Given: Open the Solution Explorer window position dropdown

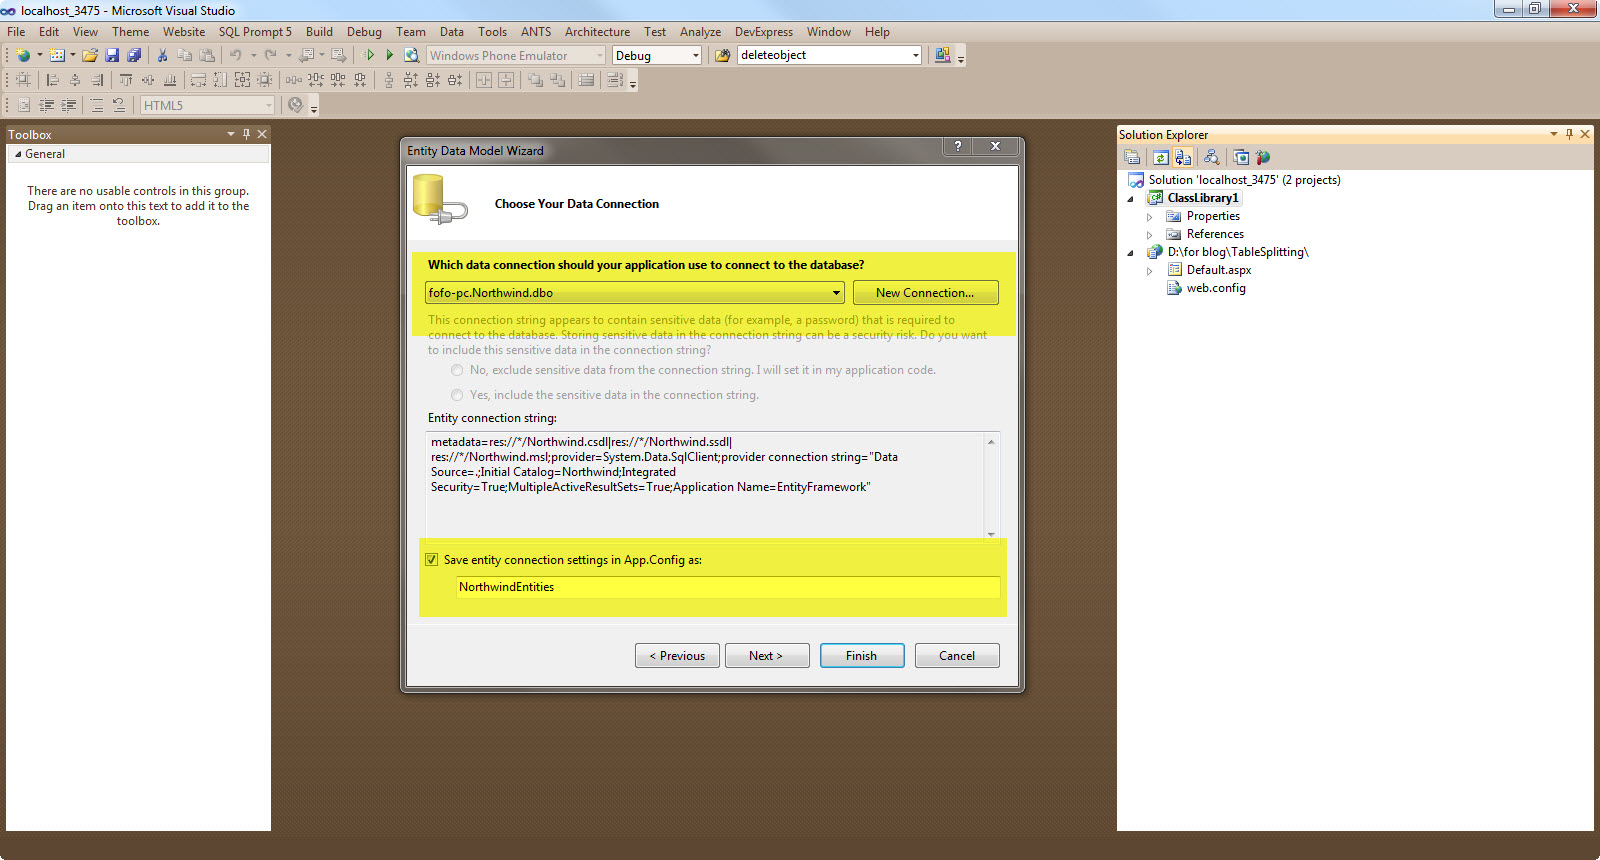Looking at the screenshot, I should tap(1553, 134).
